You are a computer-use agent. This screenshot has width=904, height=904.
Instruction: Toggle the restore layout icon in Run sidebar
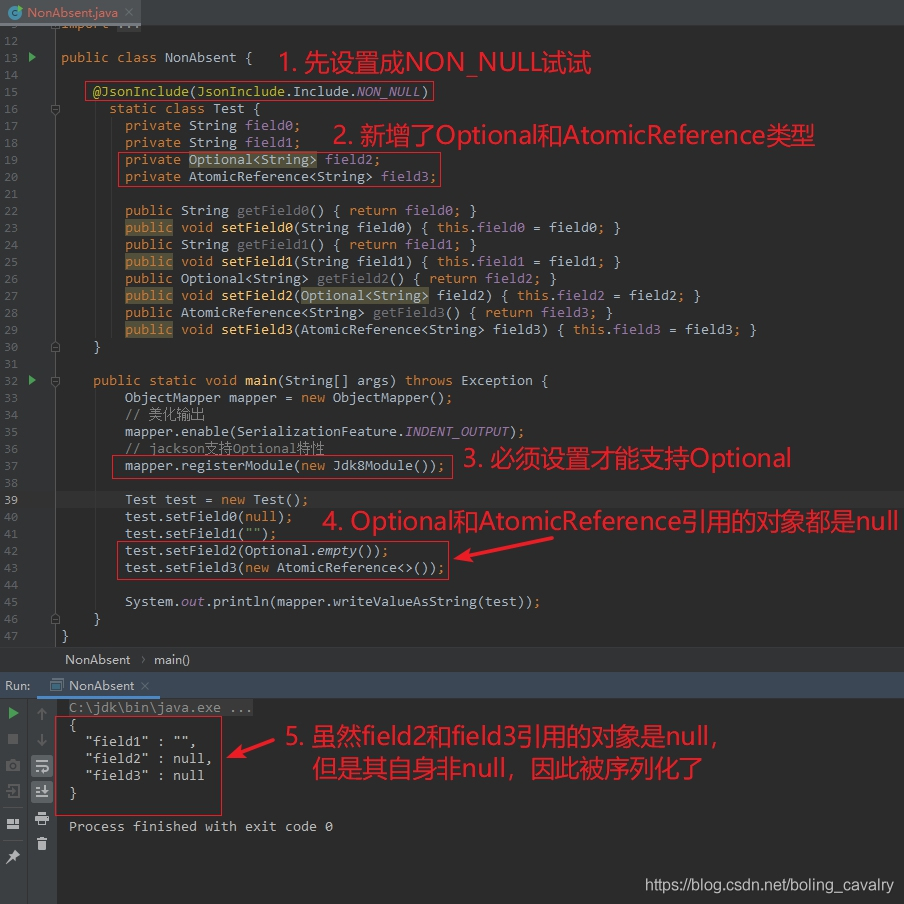pos(13,824)
